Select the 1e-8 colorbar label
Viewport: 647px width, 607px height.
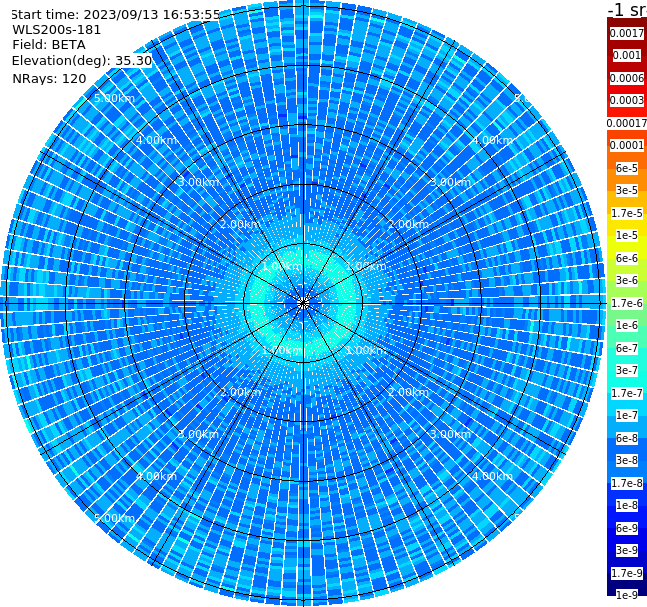[627, 505]
